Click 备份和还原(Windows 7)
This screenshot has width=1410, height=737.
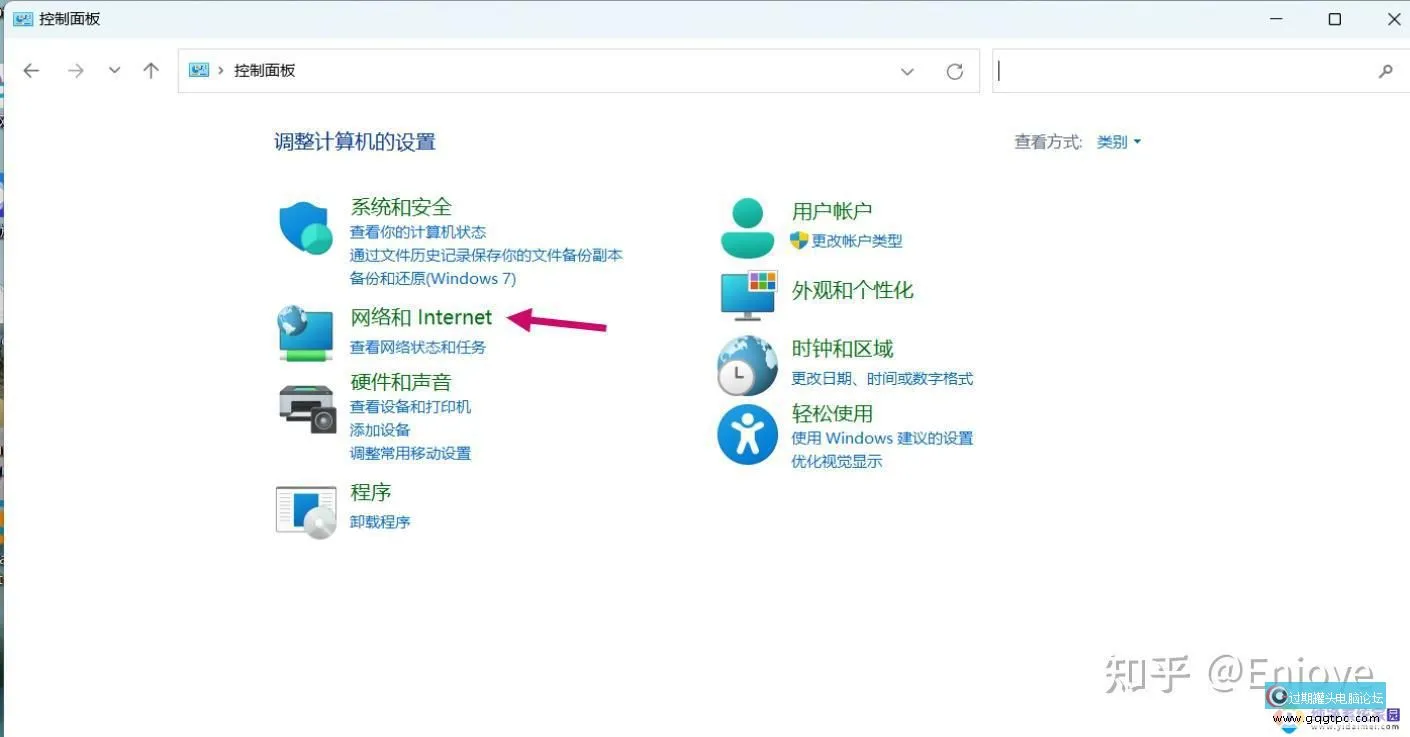(433, 278)
